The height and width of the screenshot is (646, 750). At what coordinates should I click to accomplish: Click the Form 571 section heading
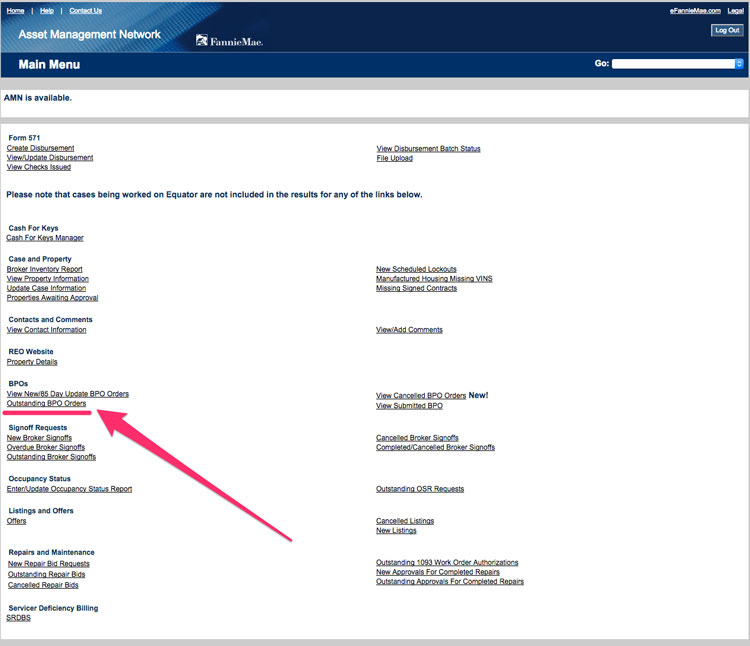pyautogui.click(x=24, y=138)
